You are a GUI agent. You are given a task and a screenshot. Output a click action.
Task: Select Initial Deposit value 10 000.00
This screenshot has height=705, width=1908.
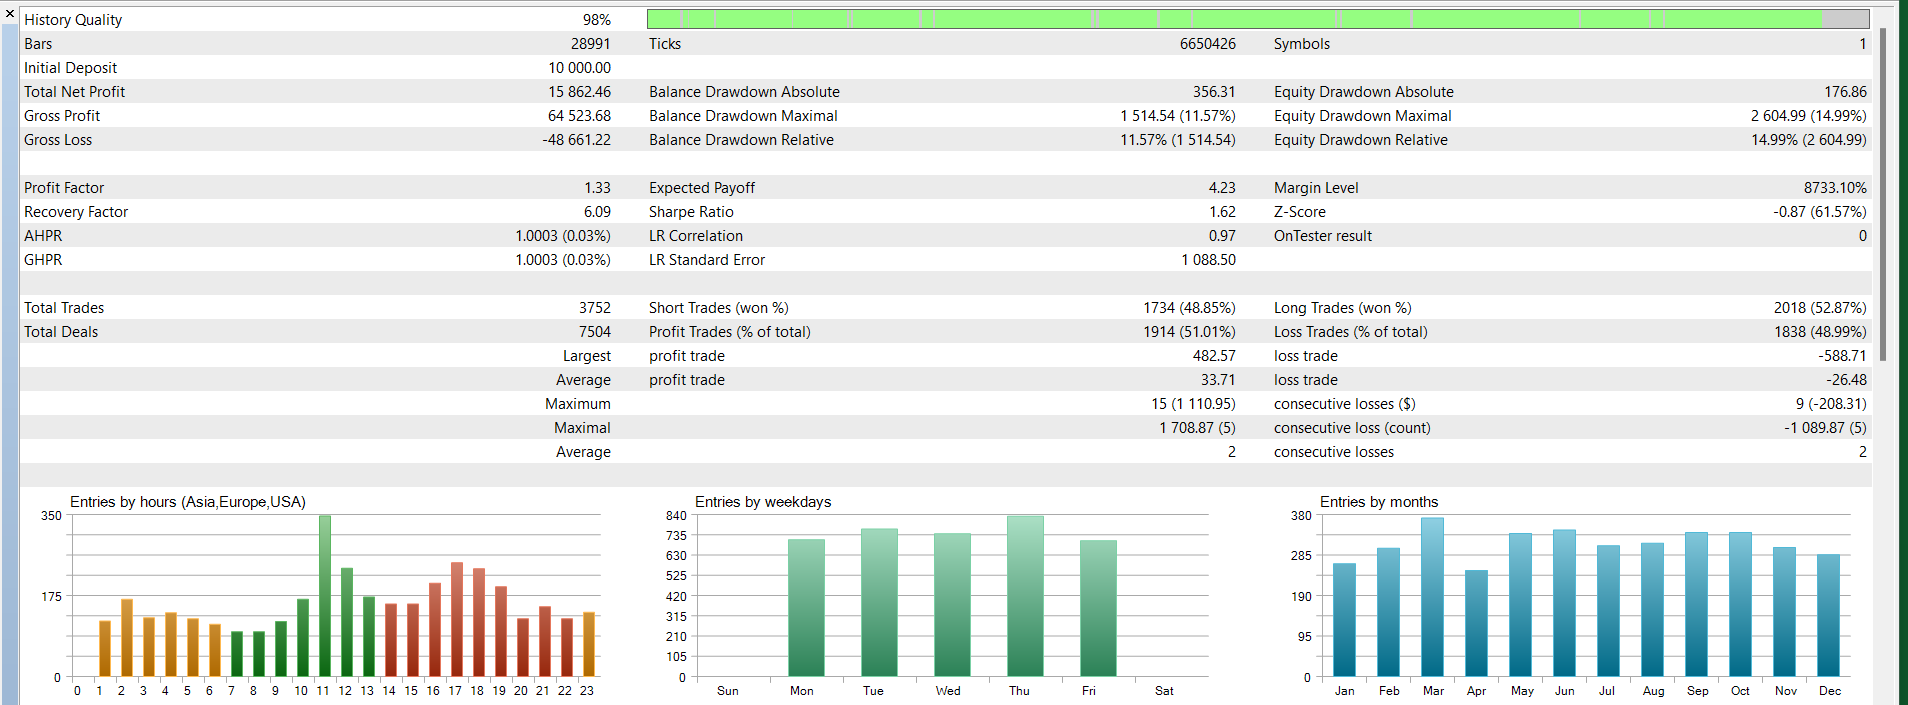click(x=580, y=68)
